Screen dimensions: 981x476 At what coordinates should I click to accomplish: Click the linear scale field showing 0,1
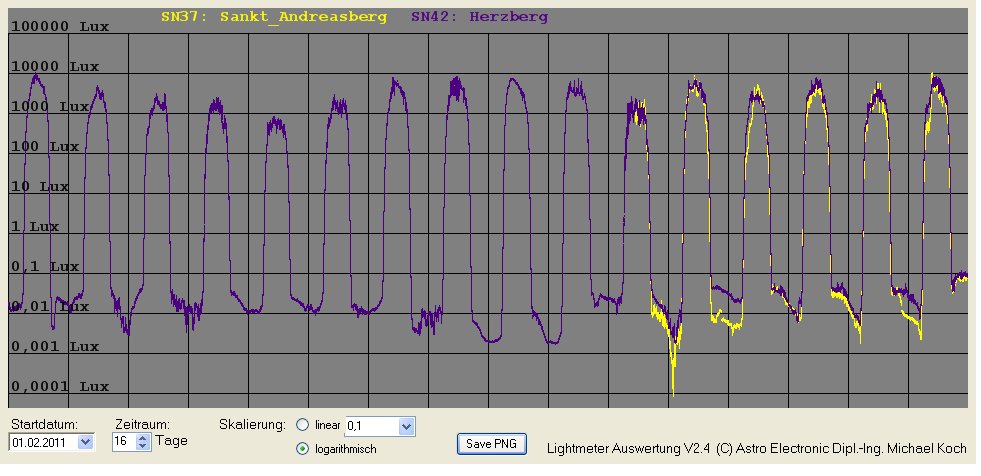(372, 427)
